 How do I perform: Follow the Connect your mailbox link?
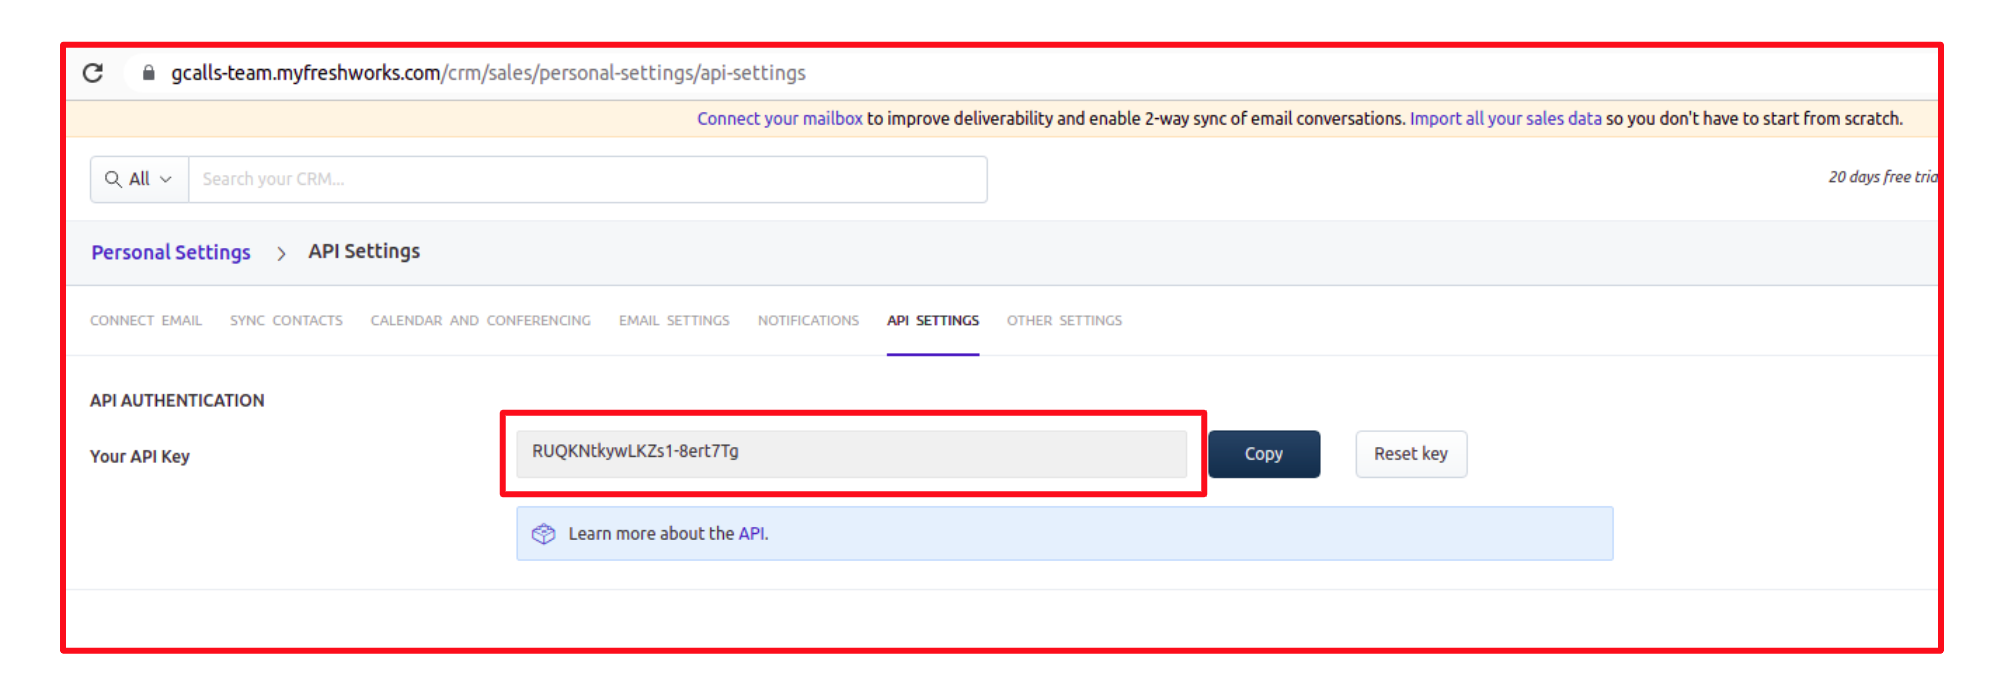click(779, 119)
